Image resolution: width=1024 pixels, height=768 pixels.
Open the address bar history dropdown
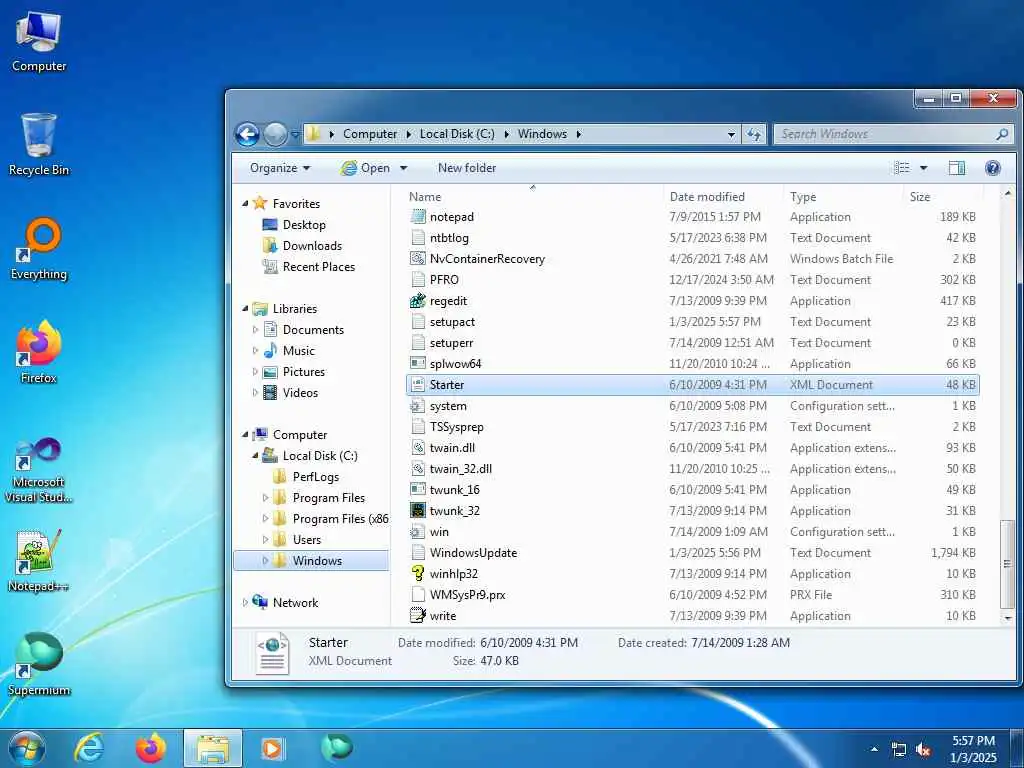tap(731, 135)
